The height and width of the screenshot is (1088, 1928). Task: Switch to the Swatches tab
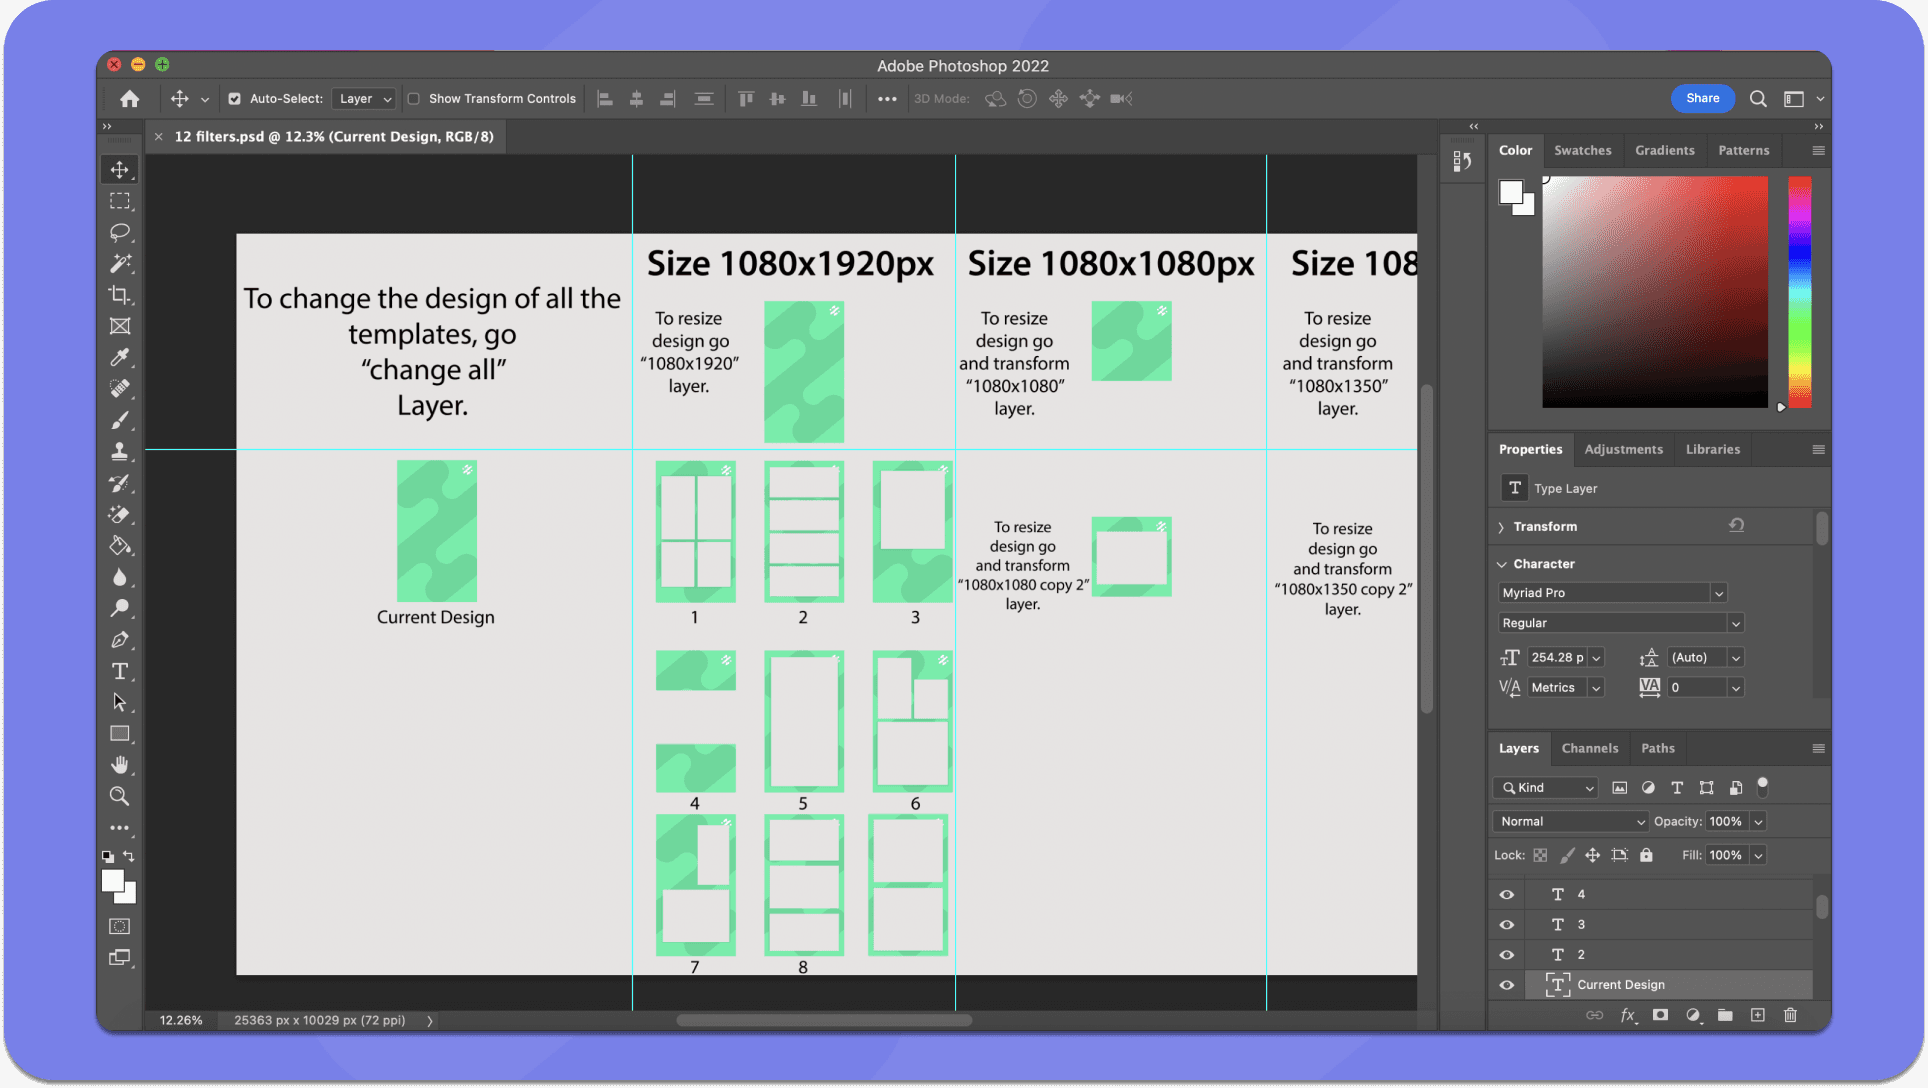(1582, 151)
